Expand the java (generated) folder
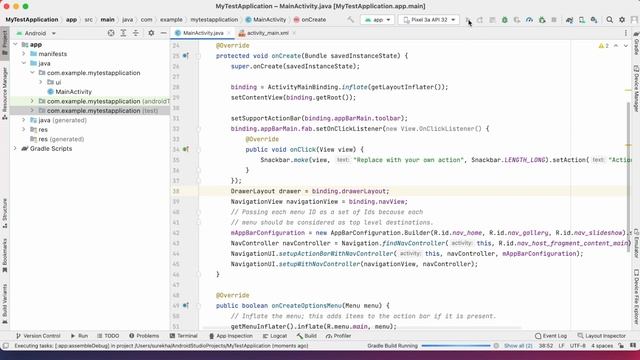The image size is (640, 360). click(24, 120)
